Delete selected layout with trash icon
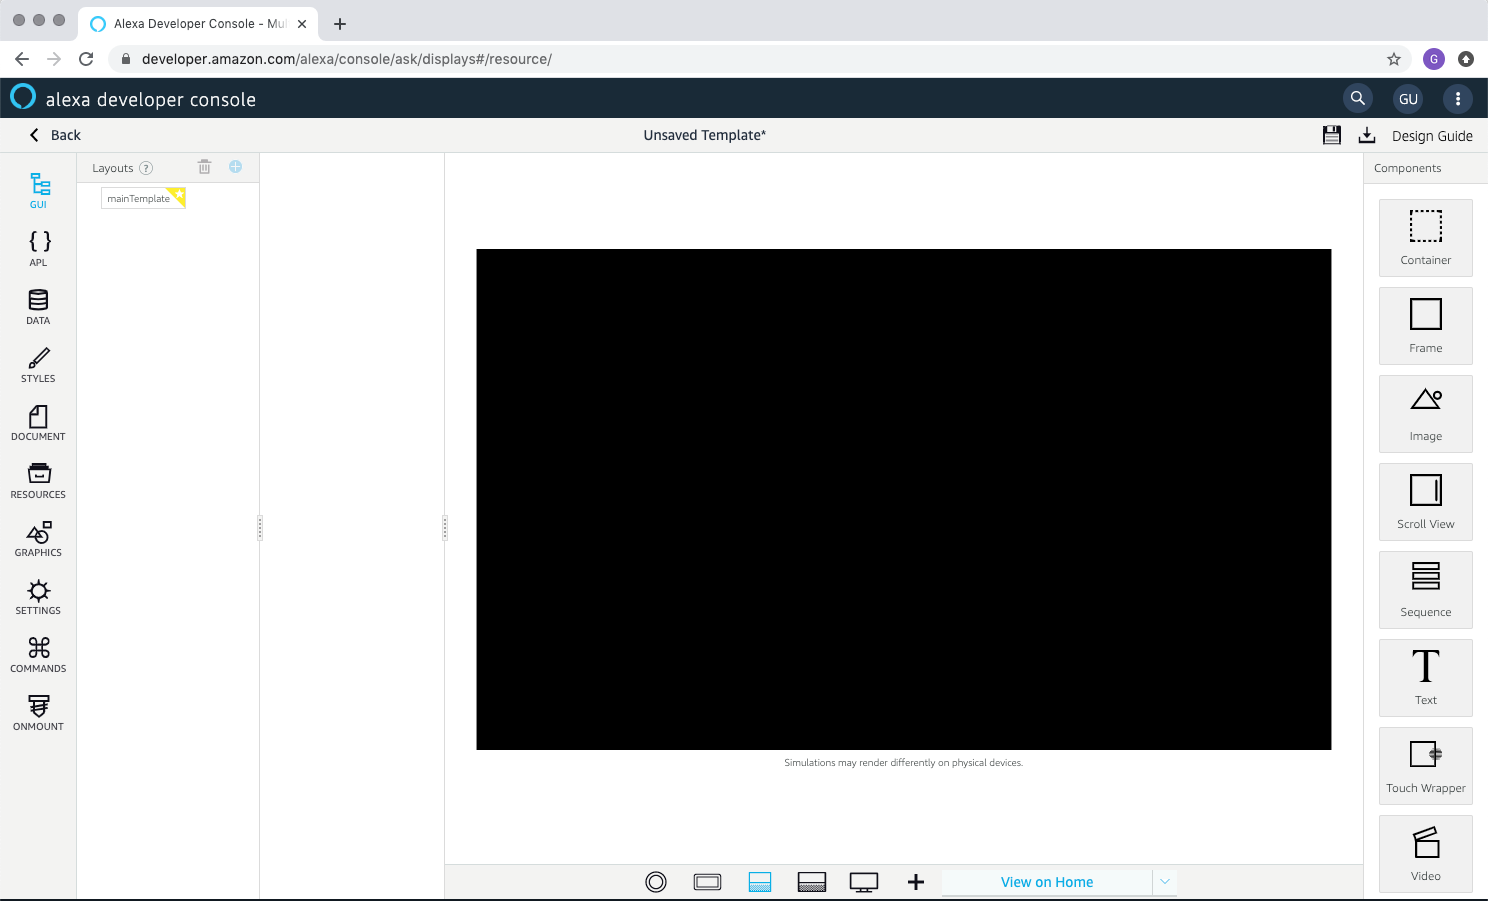This screenshot has width=1488, height=901. [204, 167]
